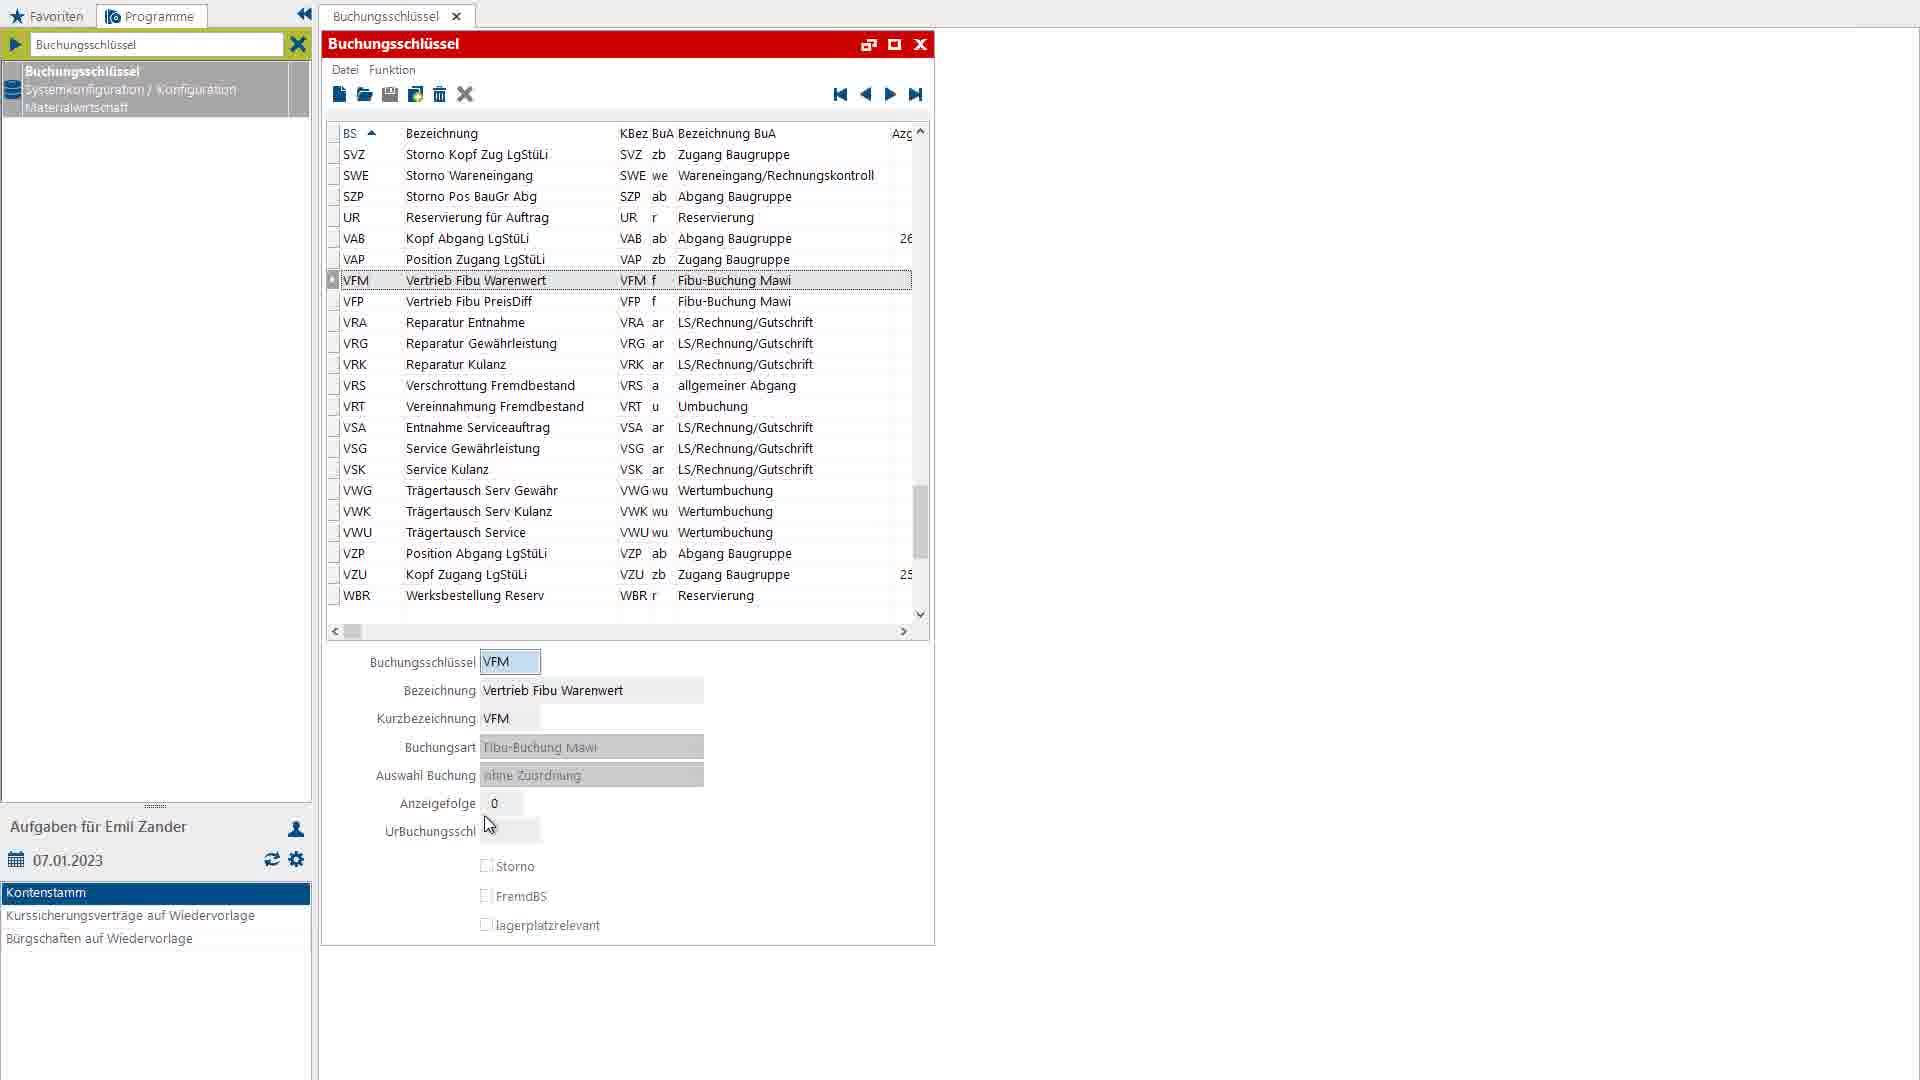1920x1080 pixels.
Task: Click the Cancel X icon in toolbar
Action: tap(465, 94)
